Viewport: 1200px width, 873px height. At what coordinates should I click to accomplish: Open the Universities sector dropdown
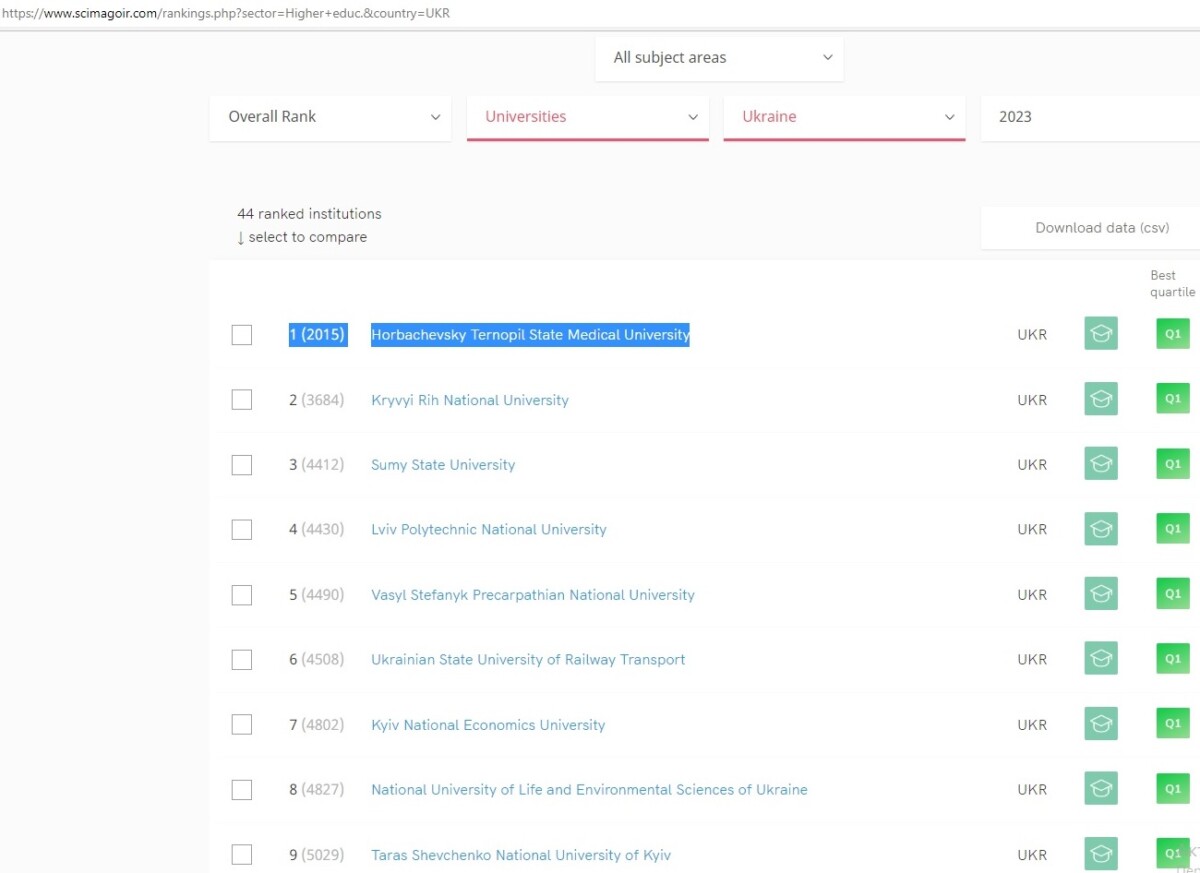588,117
